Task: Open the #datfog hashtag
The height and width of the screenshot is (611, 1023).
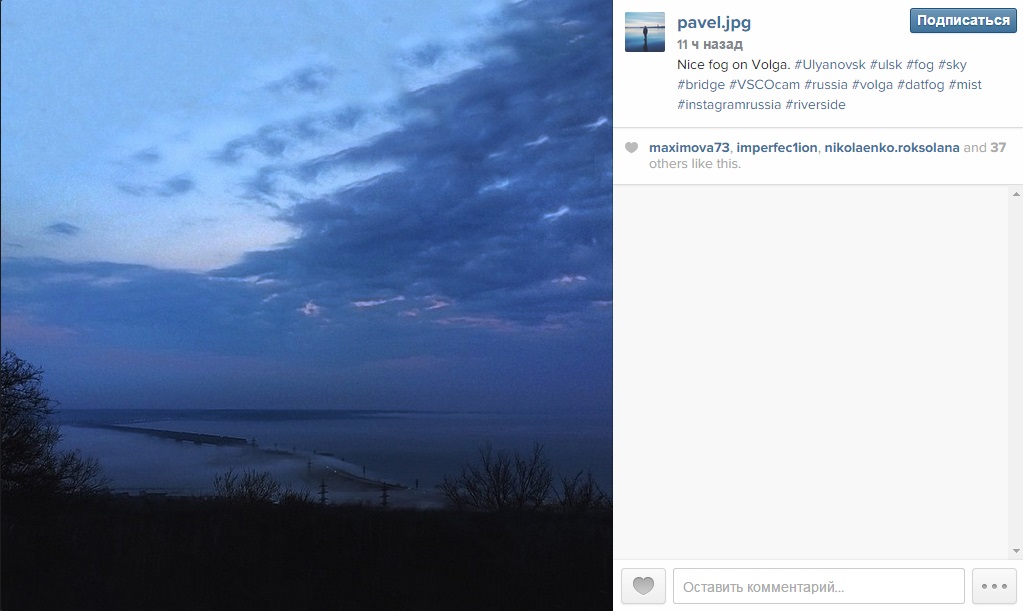Action: coord(921,85)
